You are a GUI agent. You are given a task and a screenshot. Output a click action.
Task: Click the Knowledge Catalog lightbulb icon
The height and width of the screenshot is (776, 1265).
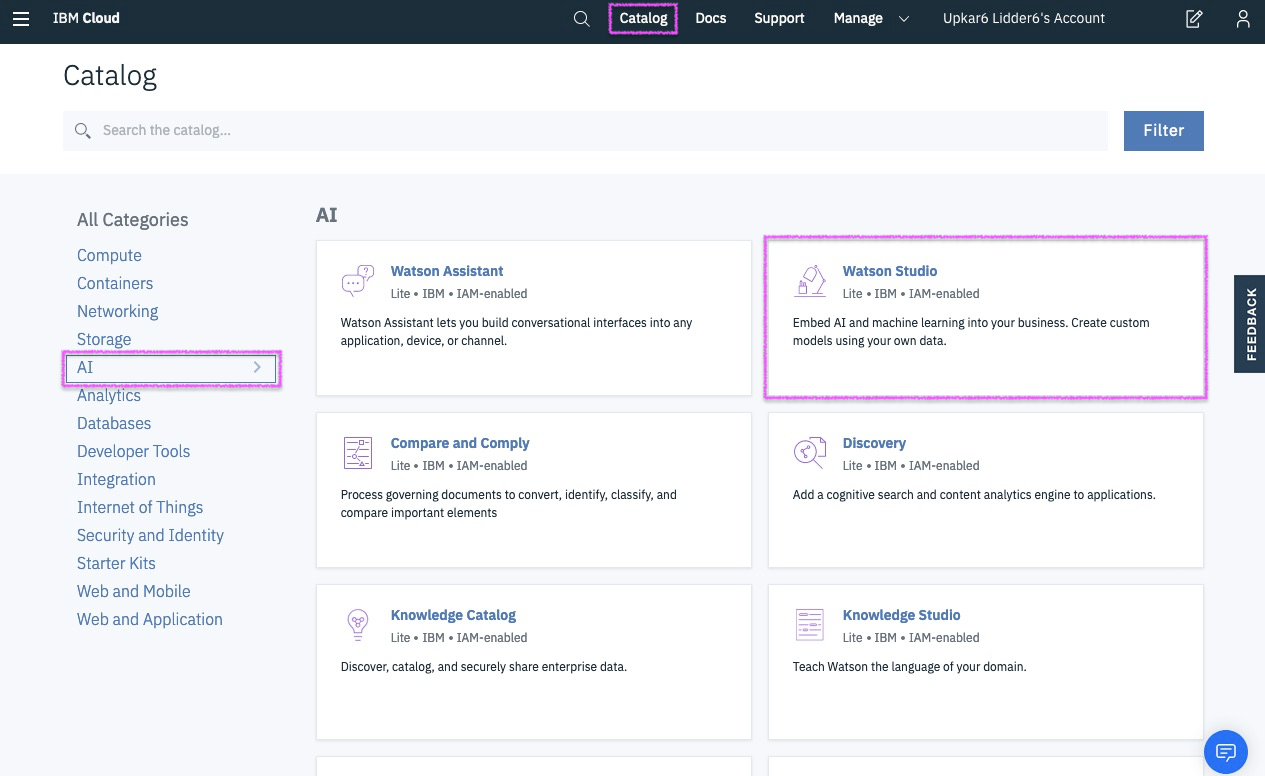[x=358, y=625]
